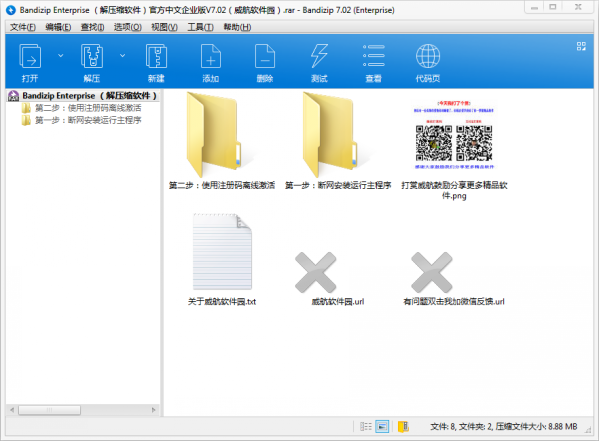Click the Bandizip app icon in title bar

(11, 10)
